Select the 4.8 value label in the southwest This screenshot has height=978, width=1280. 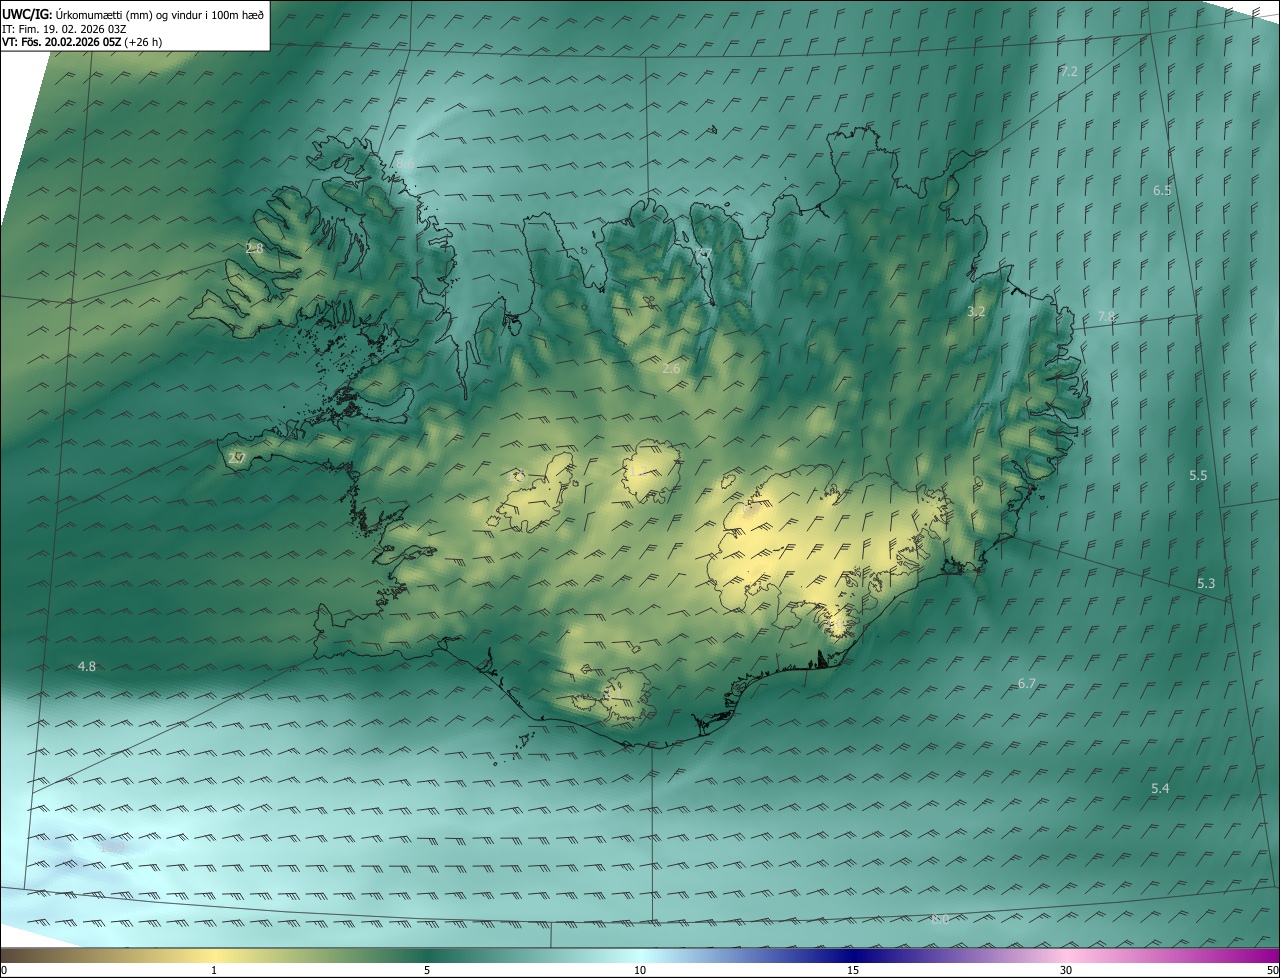click(x=87, y=666)
